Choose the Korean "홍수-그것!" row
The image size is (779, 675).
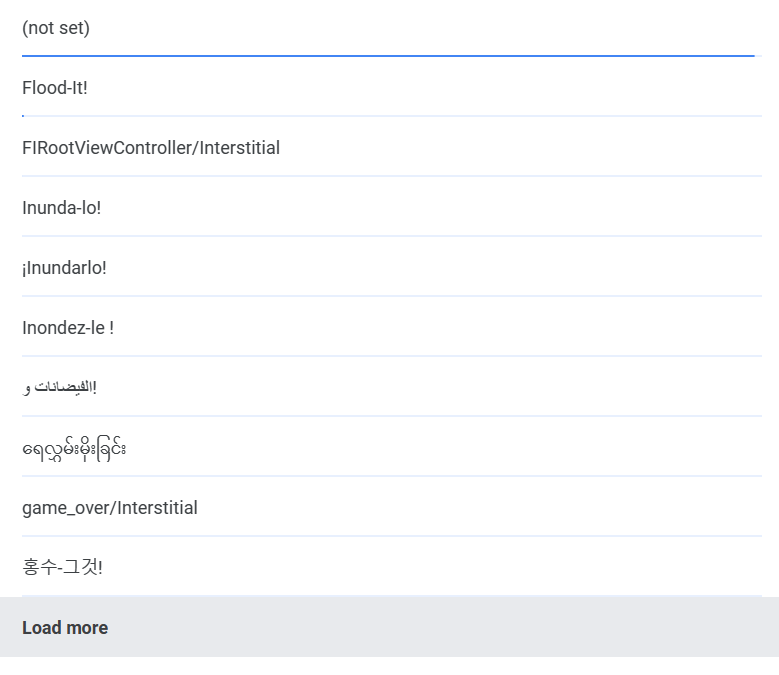[x=391, y=568]
